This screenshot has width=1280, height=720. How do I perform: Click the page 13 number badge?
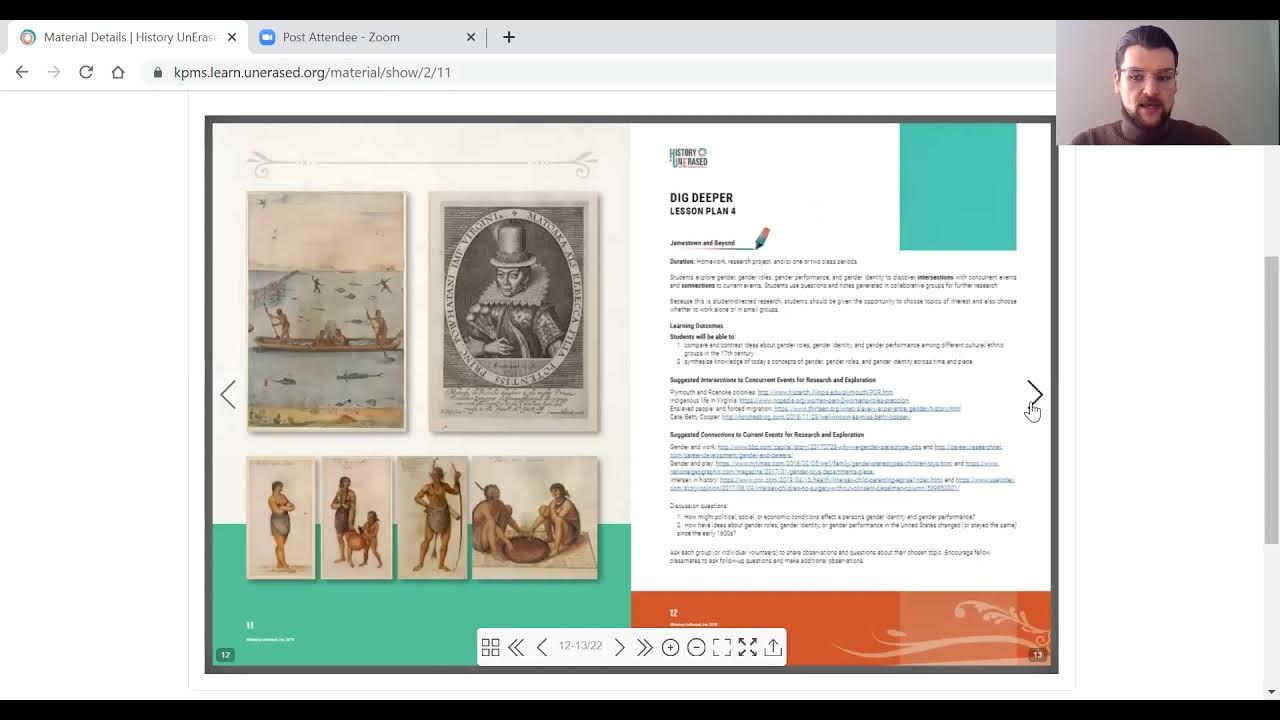point(1037,655)
